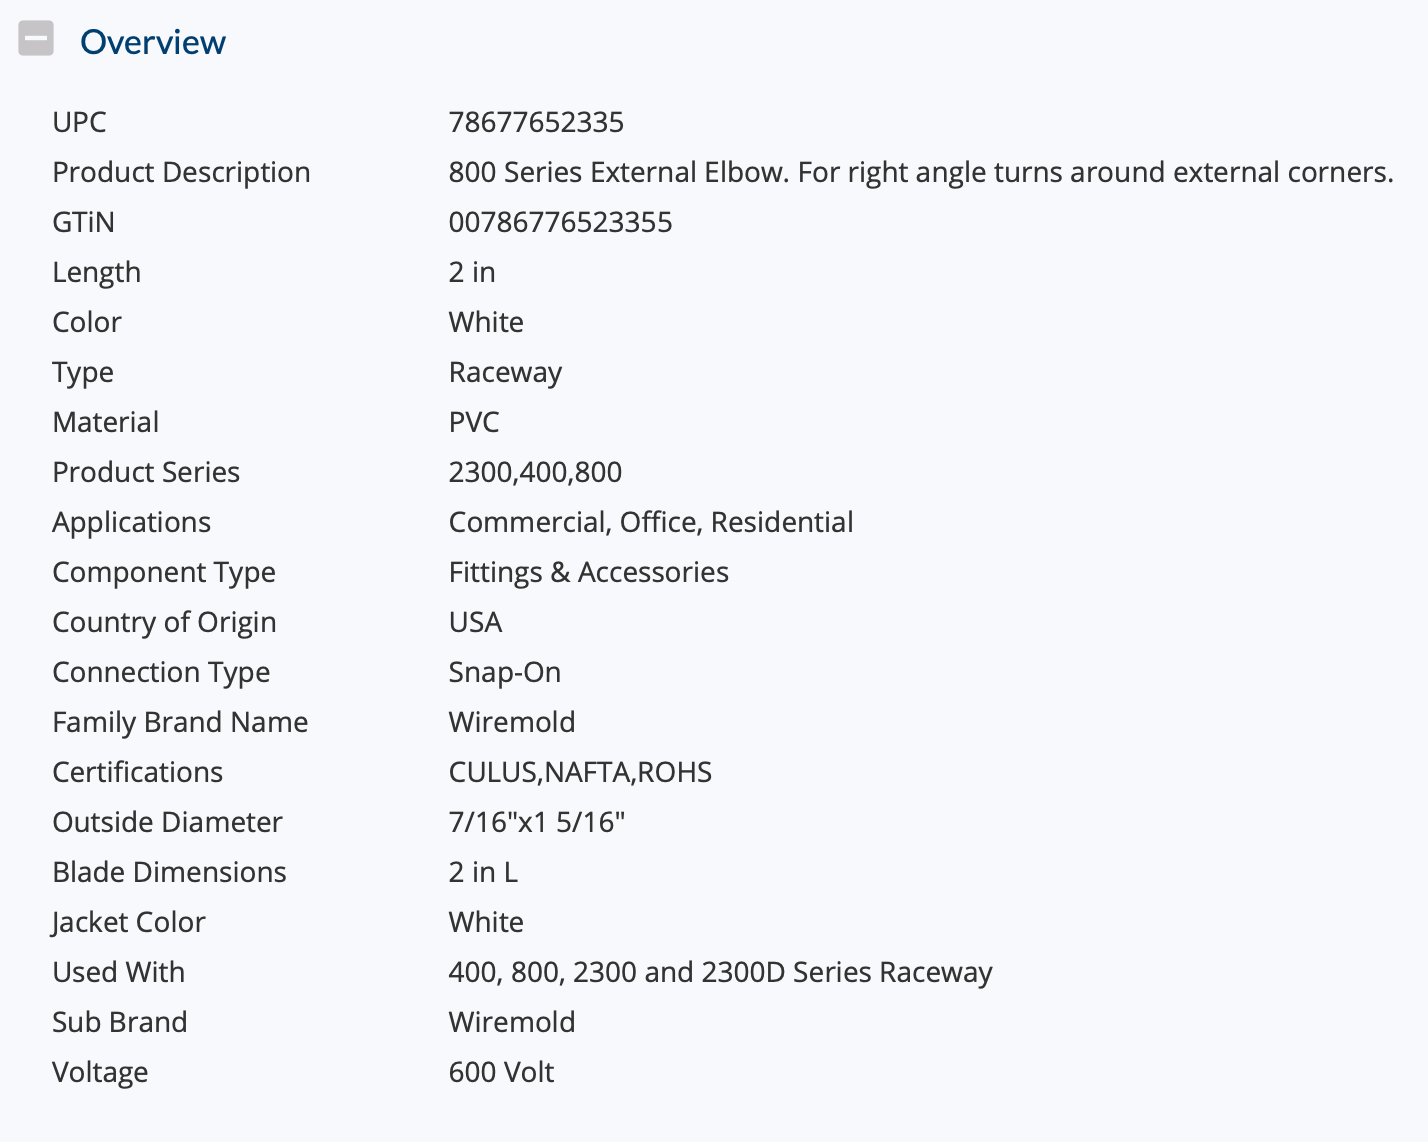Click the Color value White
1428x1142 pixels.
(486, 322)
